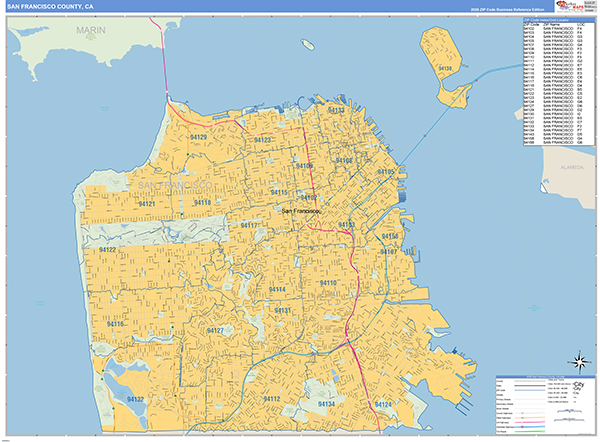Image resolution: width=600 pixels, height=442 pixels.
Task: Click ZIP code 94129 on the map
Action: 198,137
